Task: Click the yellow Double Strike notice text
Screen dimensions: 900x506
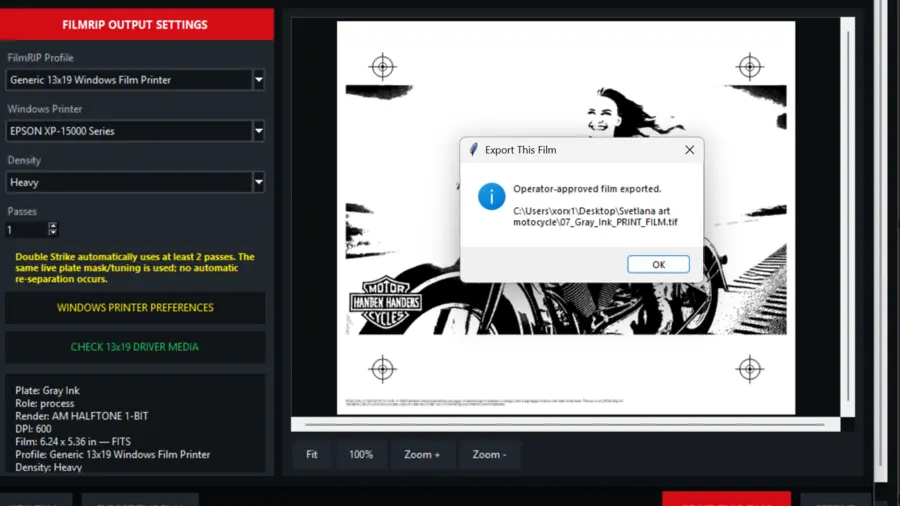Action: pos(135,268)
